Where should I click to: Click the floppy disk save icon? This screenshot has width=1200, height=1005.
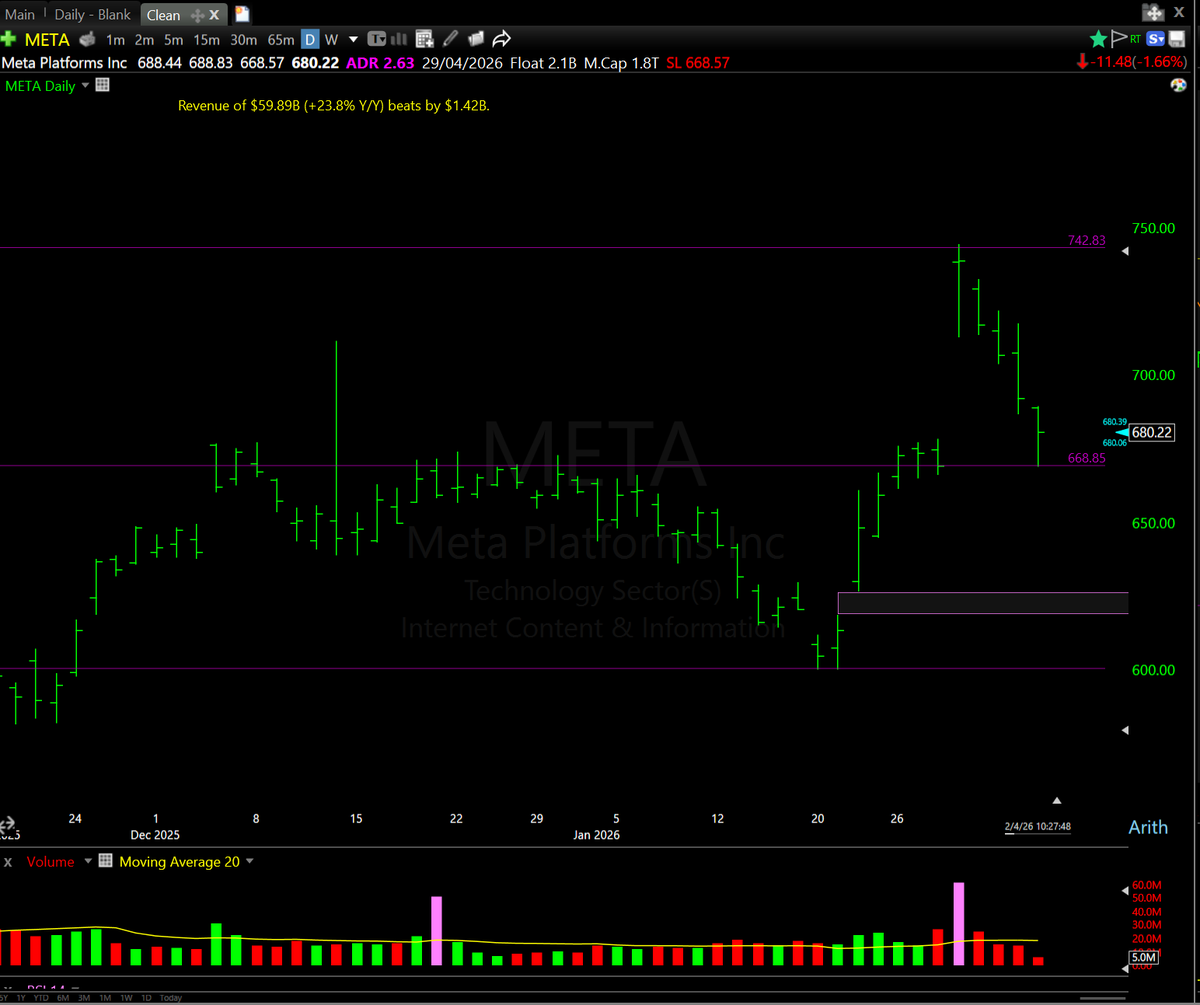coord(1177,39)
